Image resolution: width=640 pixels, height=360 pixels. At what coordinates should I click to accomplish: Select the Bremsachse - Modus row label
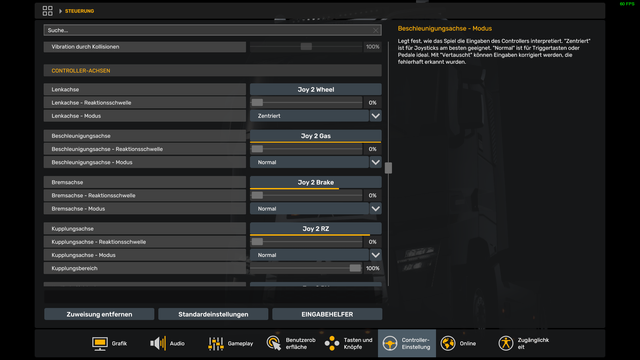coord(145,209)
